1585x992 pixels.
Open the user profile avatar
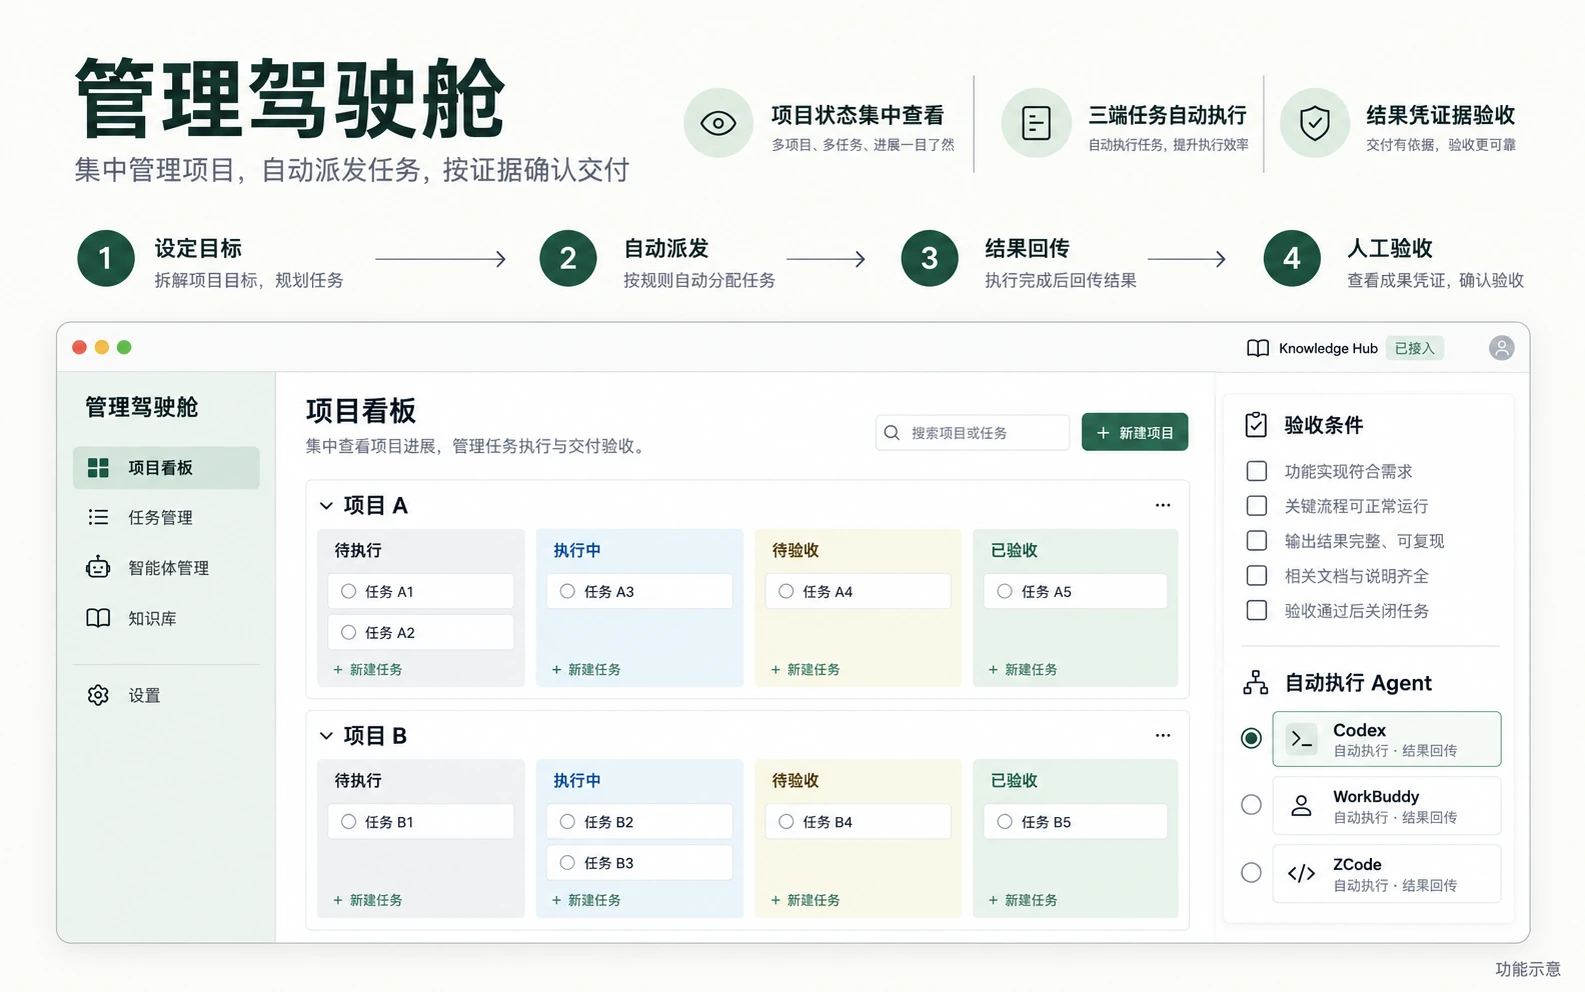coord(1501,348)
